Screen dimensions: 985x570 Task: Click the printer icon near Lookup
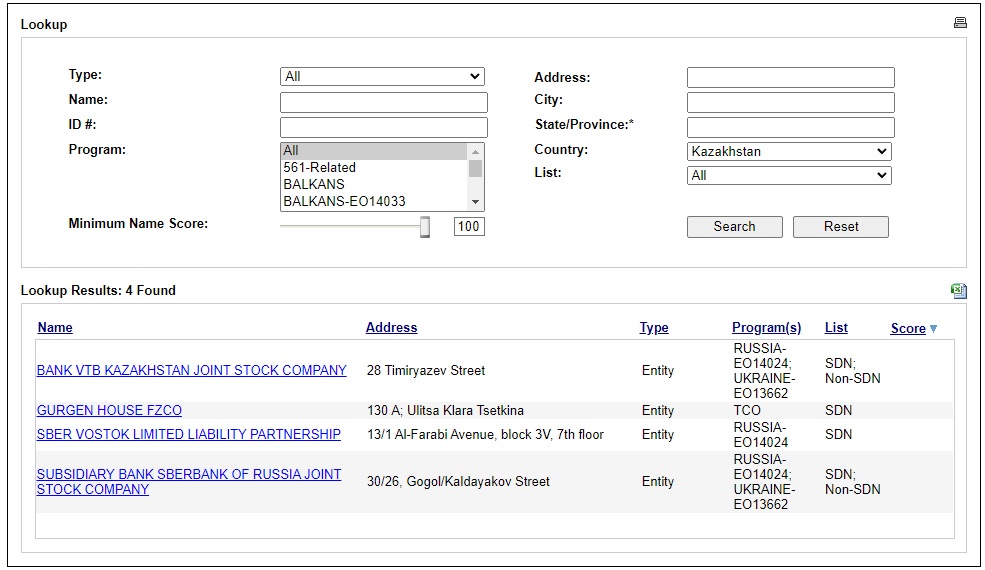pos(960,23)
